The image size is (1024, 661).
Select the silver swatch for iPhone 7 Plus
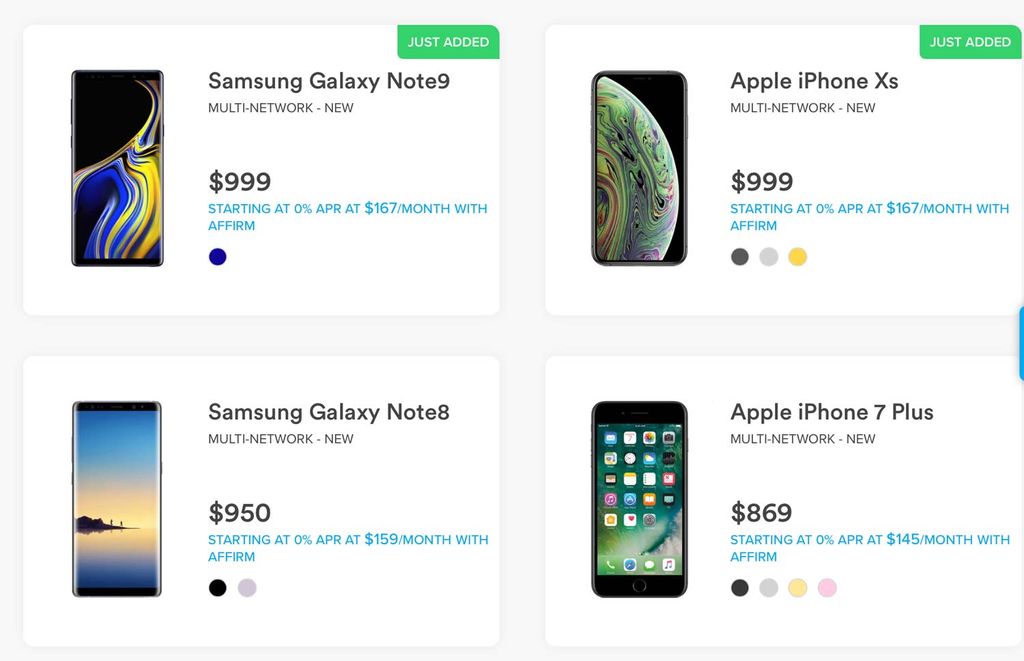click(768, 588)
